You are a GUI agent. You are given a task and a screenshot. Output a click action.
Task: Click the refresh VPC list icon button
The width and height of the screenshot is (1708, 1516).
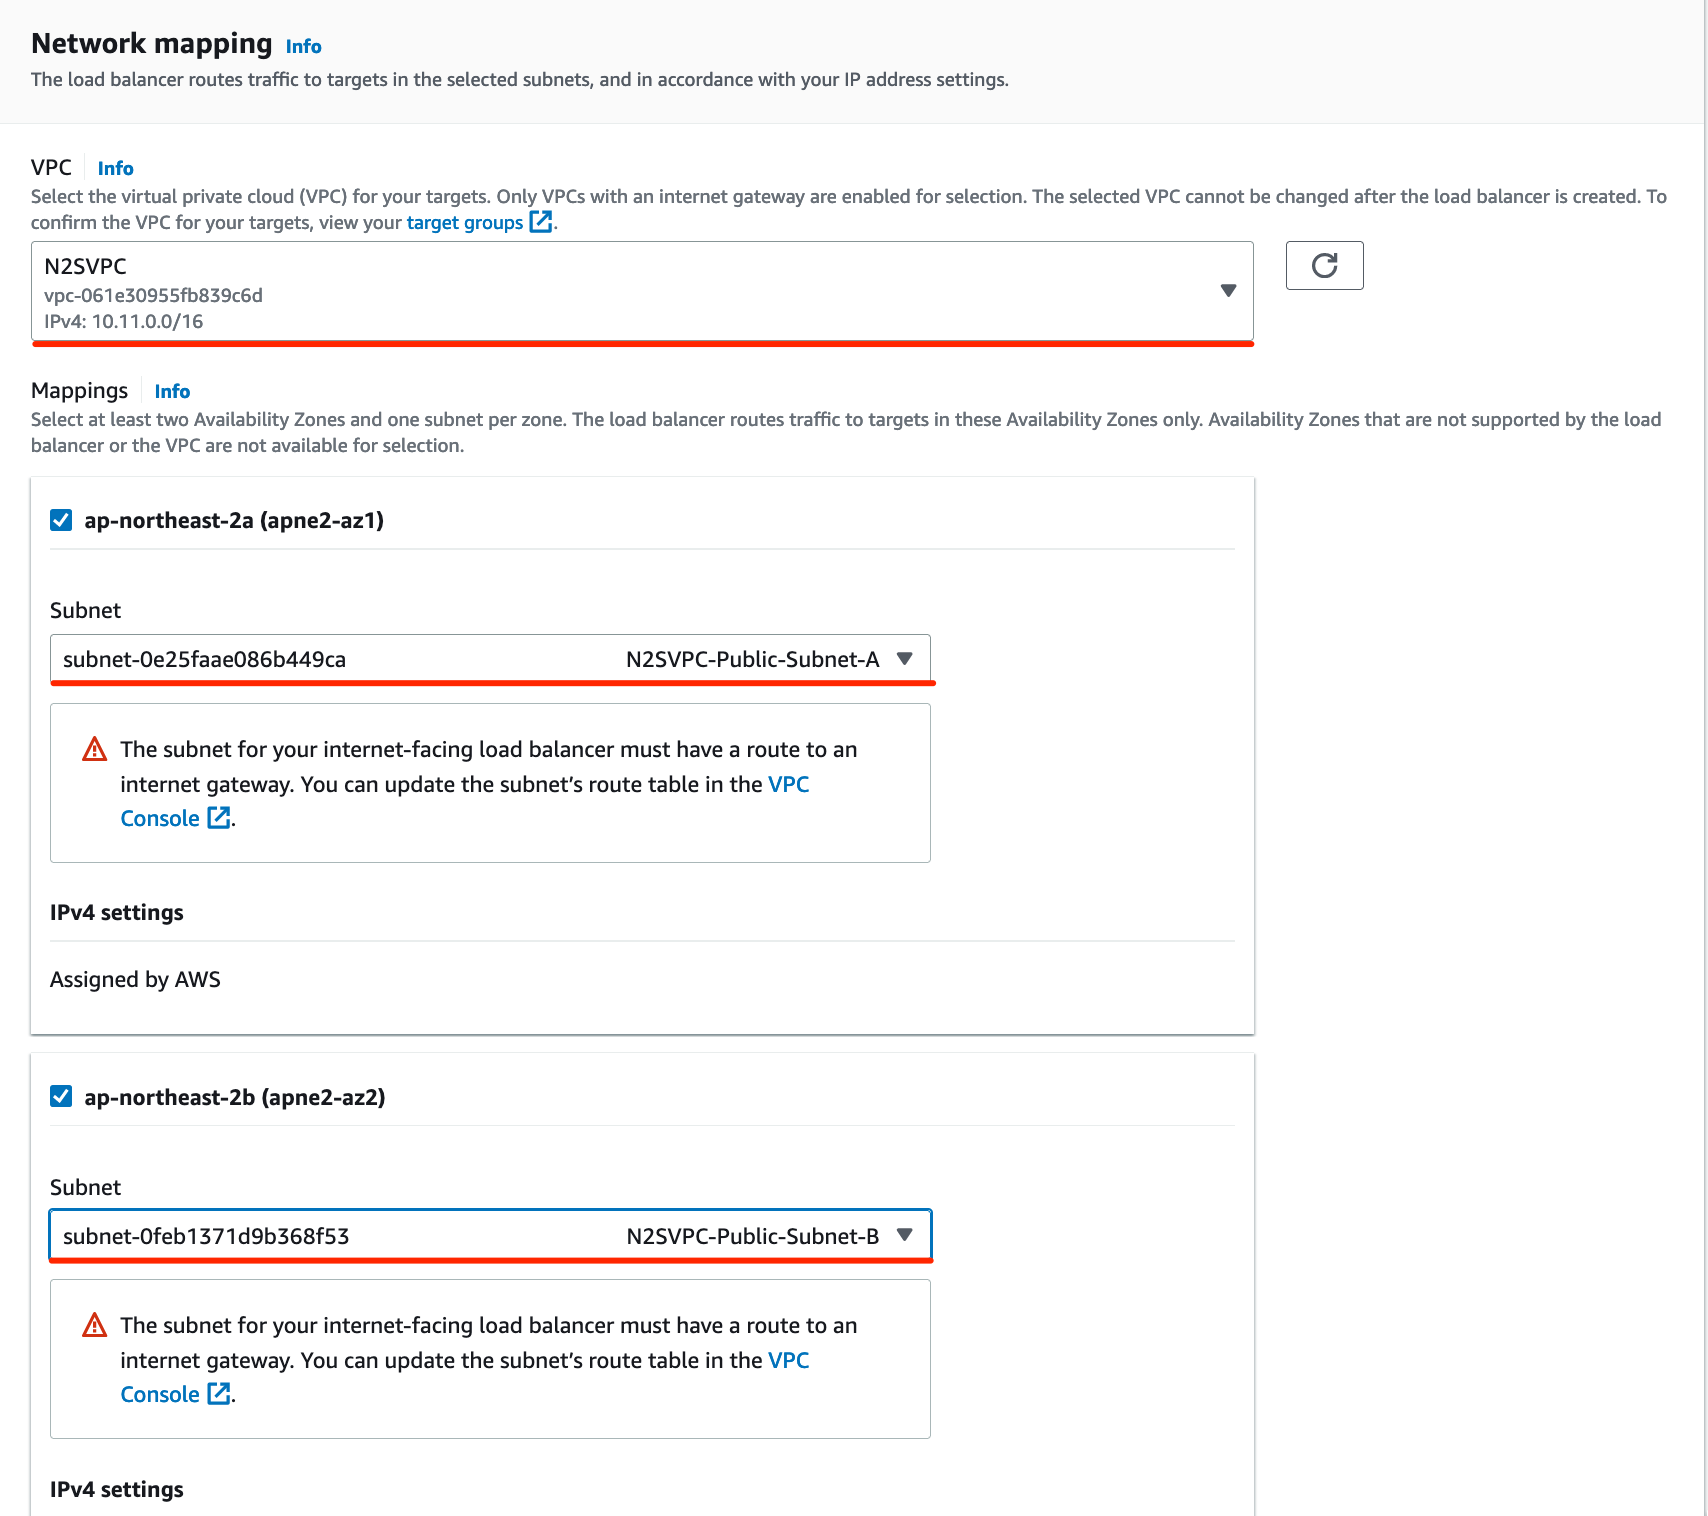[x=1324, y=265]
